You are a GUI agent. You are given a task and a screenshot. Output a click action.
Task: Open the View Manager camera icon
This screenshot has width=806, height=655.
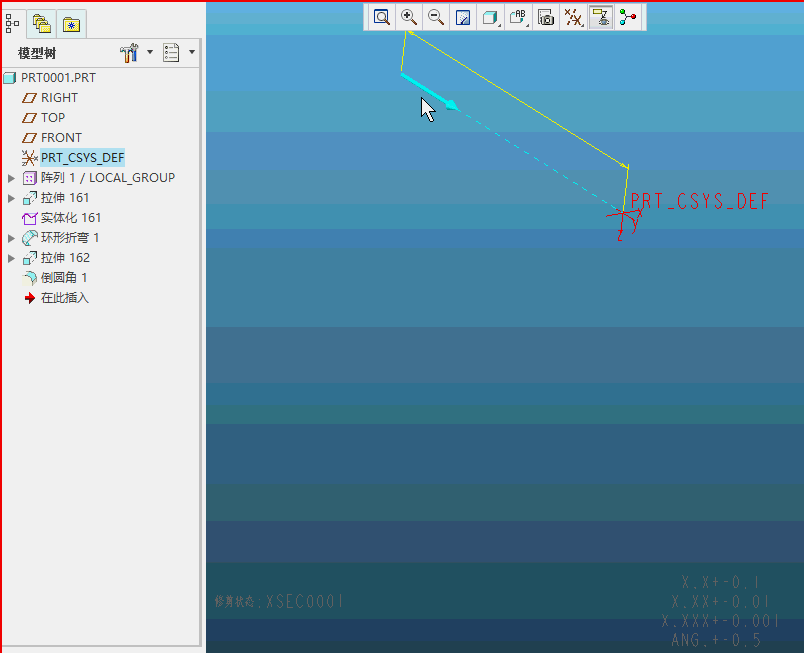click(546, 17)
